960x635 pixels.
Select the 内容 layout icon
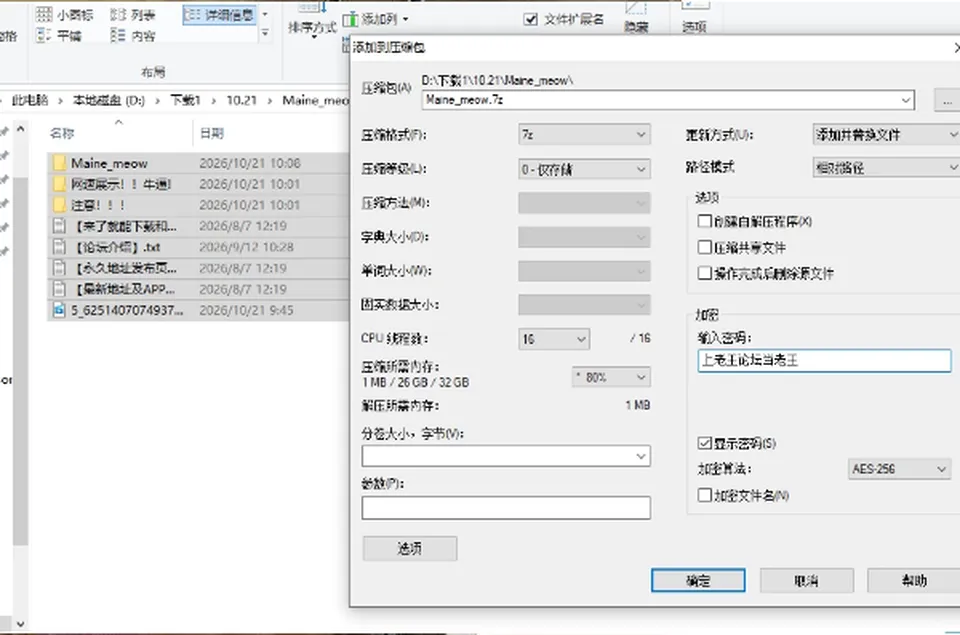coord(118,36)
